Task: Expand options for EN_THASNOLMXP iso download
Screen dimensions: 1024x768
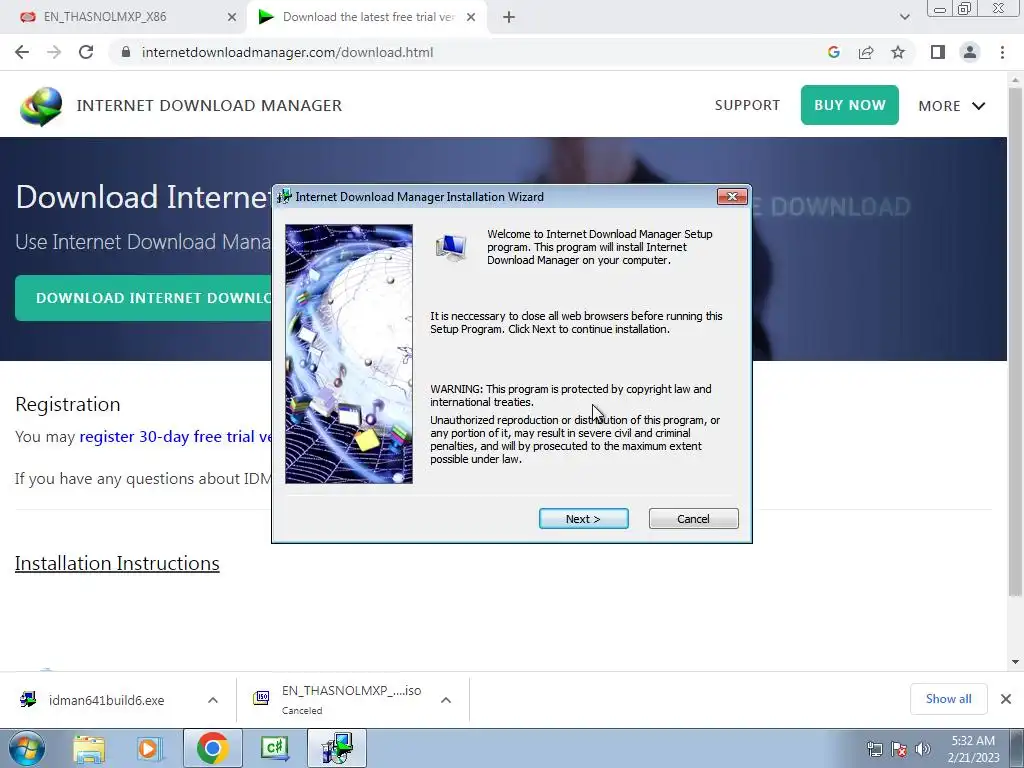Action: pos(446,700)
